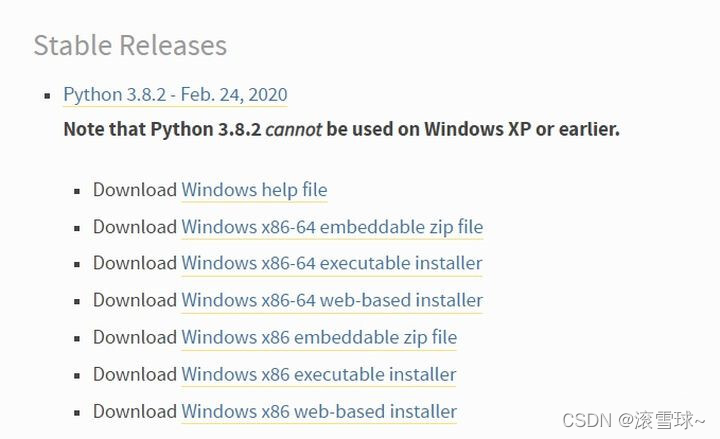Click bullet beside x86 executable installer item
Image resolution: width=720 pixels, height=439 pixels.
click(x=77, y=375)
